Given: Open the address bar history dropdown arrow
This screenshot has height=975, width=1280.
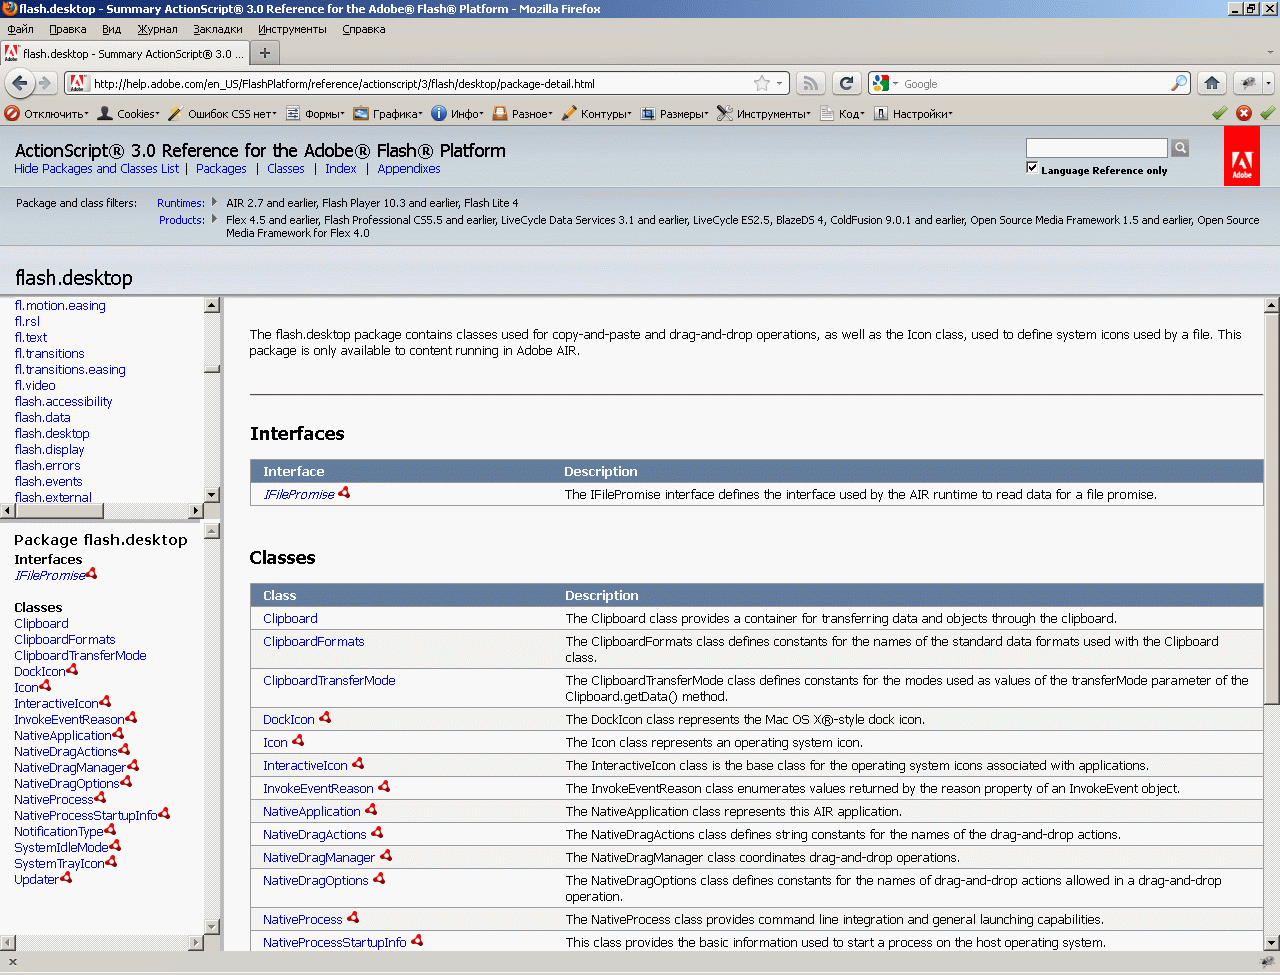Looking at the screenshot, I should [x=780, y=84].
